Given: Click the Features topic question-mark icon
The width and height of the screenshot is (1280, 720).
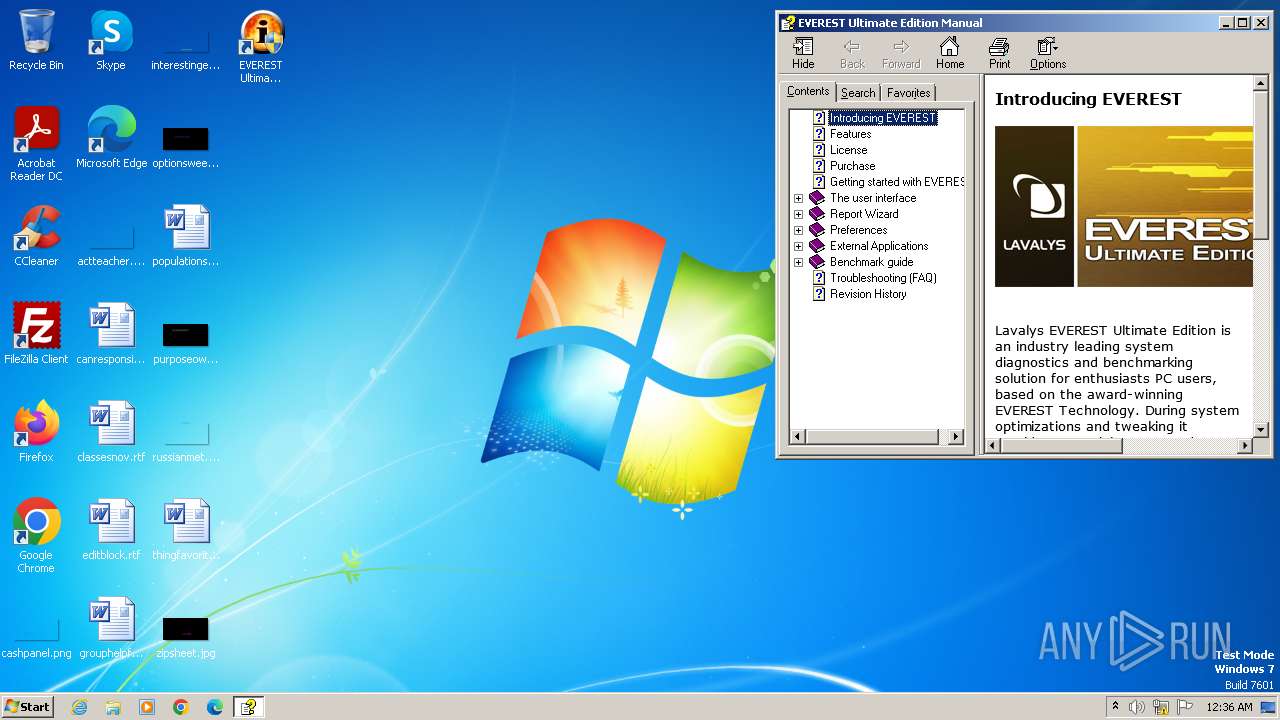Looking at the screenshot, I should 819,134.
